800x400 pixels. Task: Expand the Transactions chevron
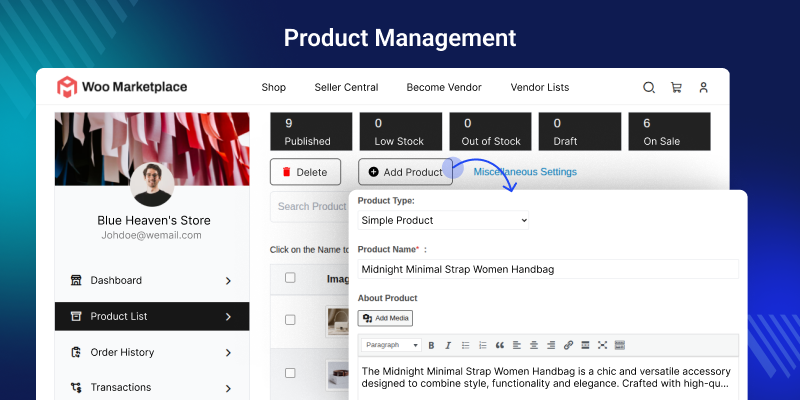(228, 388)
